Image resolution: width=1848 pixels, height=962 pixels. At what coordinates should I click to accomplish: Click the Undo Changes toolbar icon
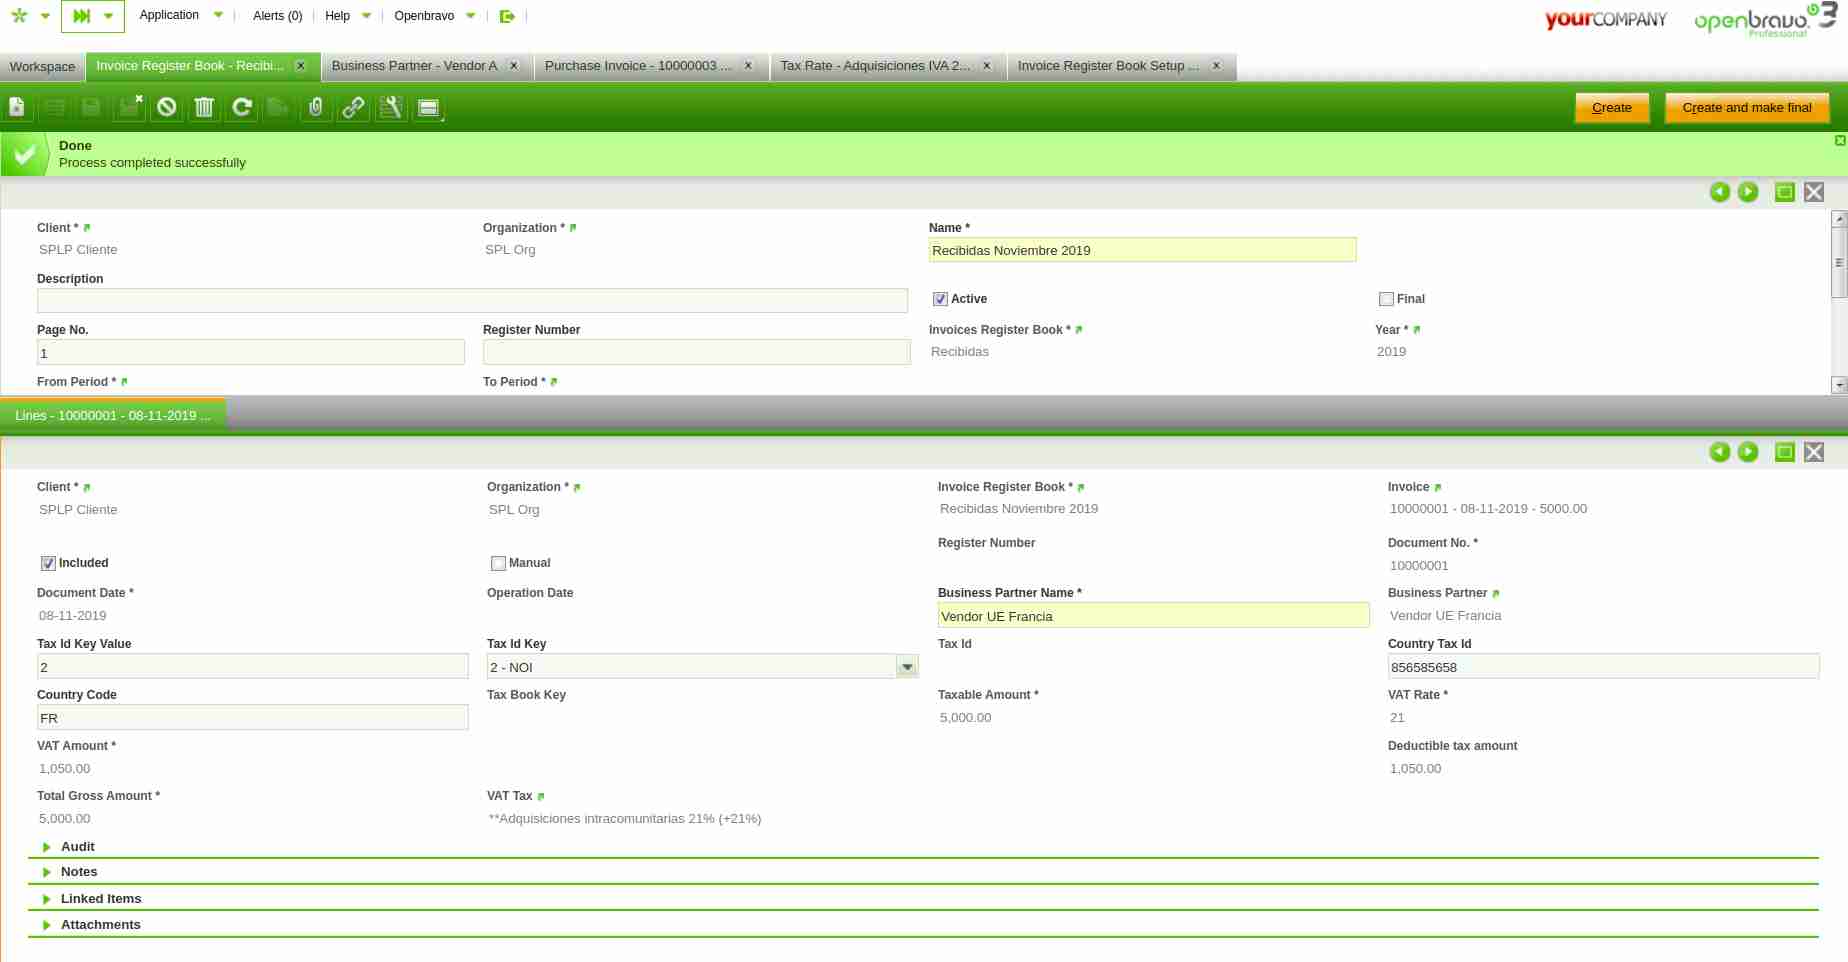coord(167,107)
